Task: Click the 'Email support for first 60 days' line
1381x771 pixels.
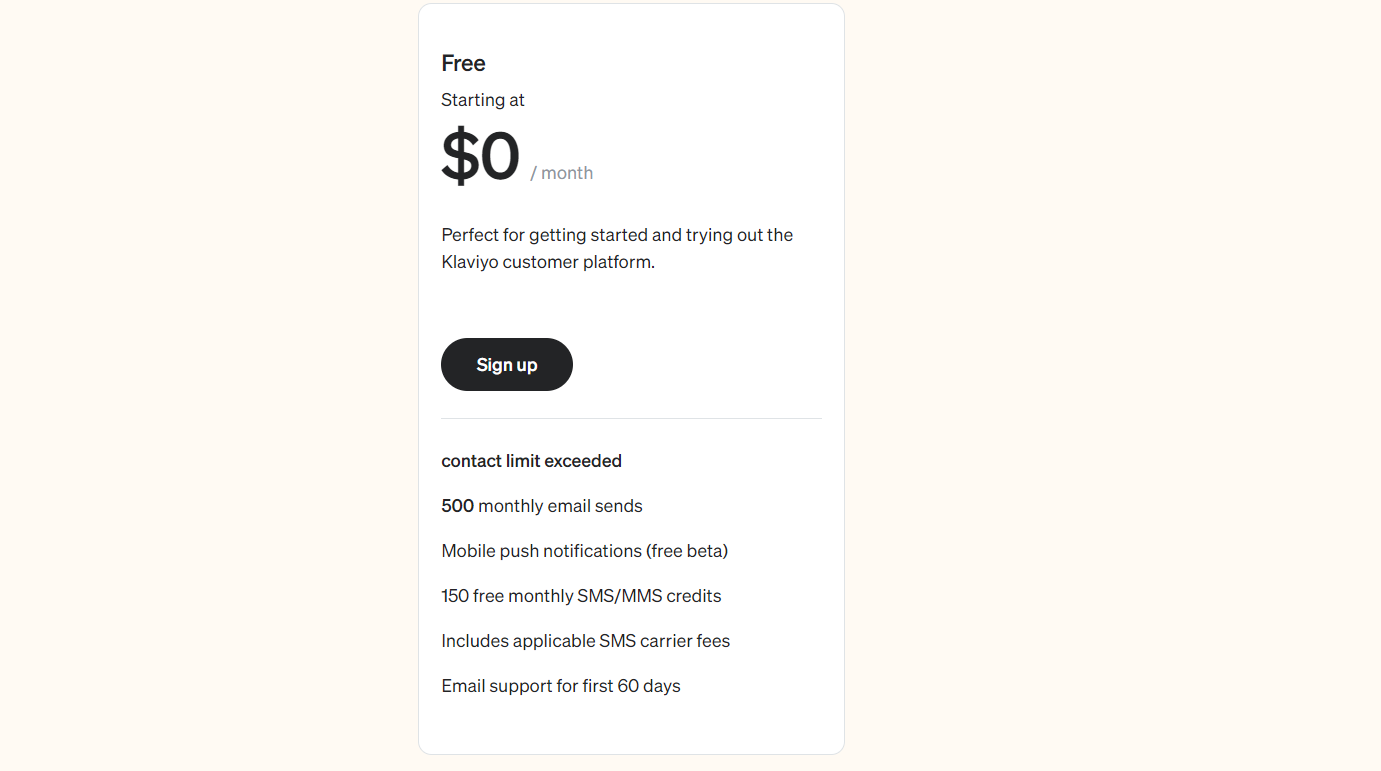Action: (x=561, y=686)
